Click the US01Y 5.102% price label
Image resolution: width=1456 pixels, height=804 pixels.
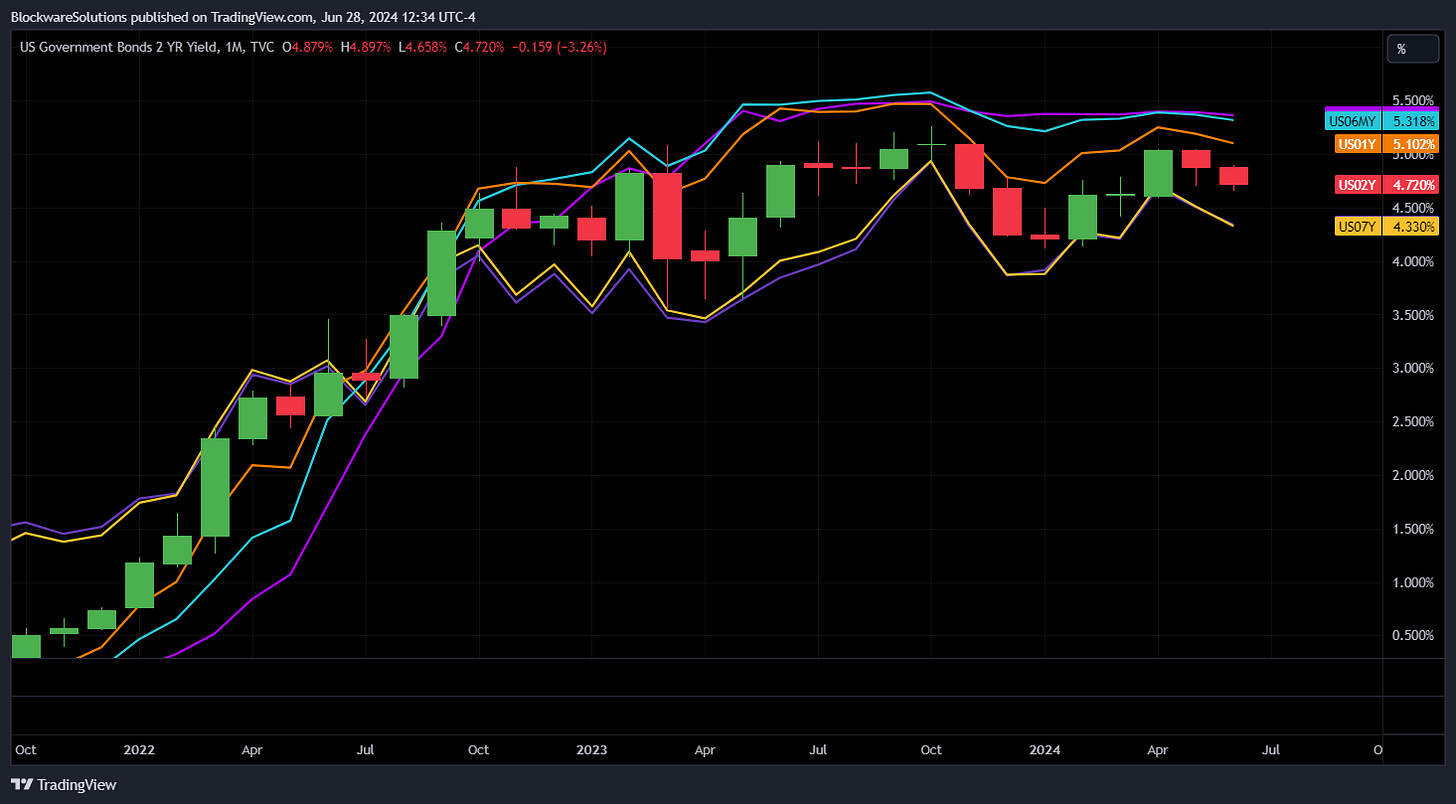(1386, 144)
